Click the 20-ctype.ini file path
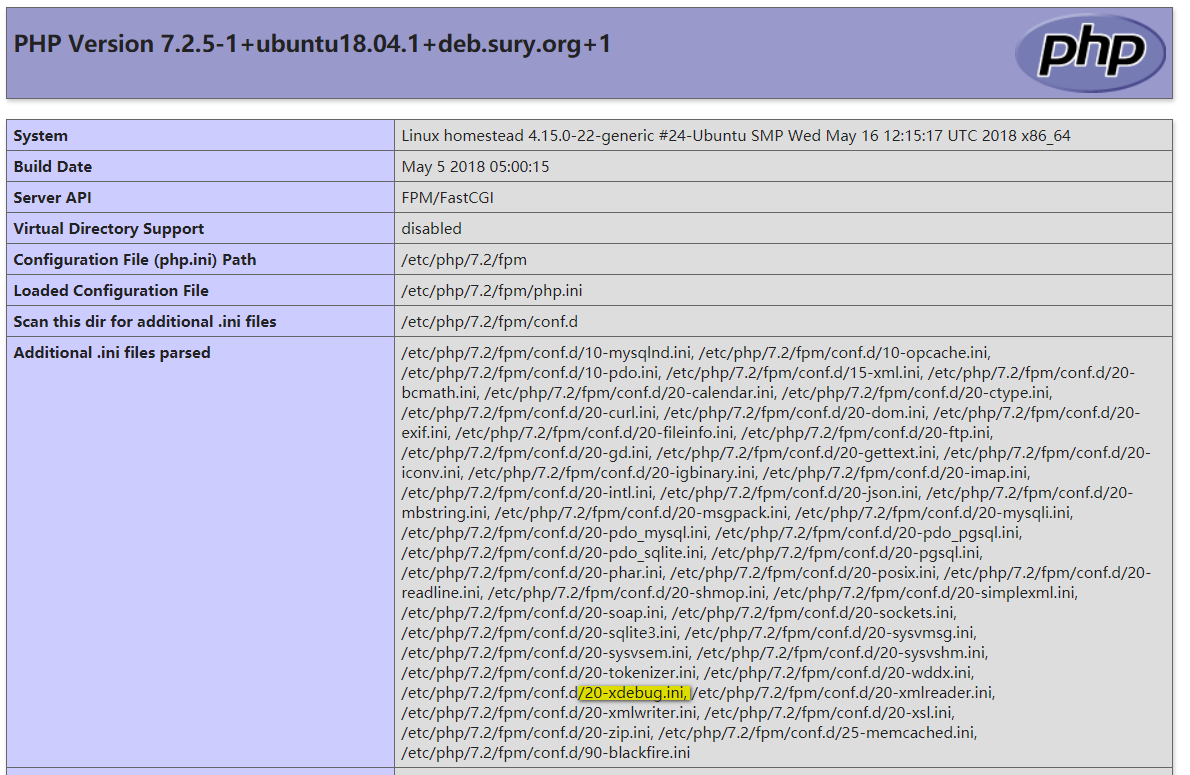The height and width of the screenshot is (775, 1190). 916,393
